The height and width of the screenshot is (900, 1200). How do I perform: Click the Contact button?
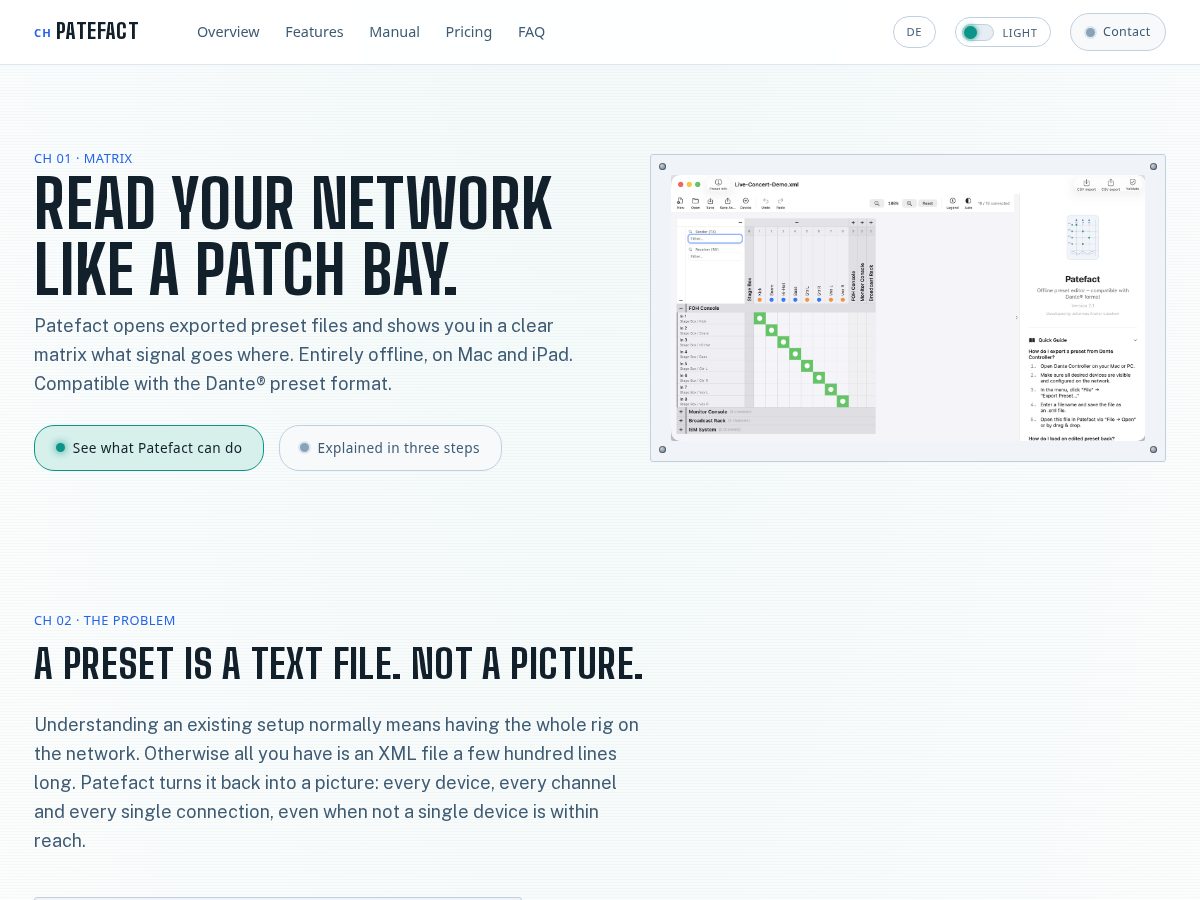pyautogui.click(x=1118, y=32)
